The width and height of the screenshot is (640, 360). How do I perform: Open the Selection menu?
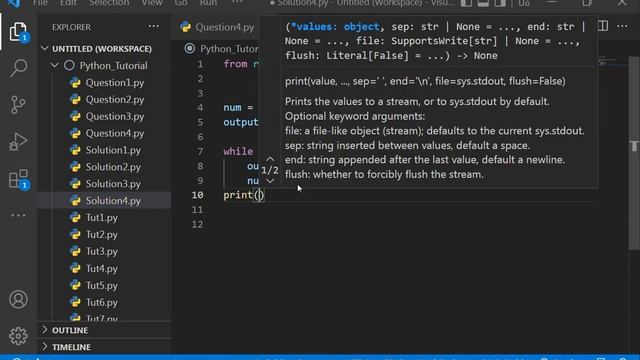pos(109,3)
